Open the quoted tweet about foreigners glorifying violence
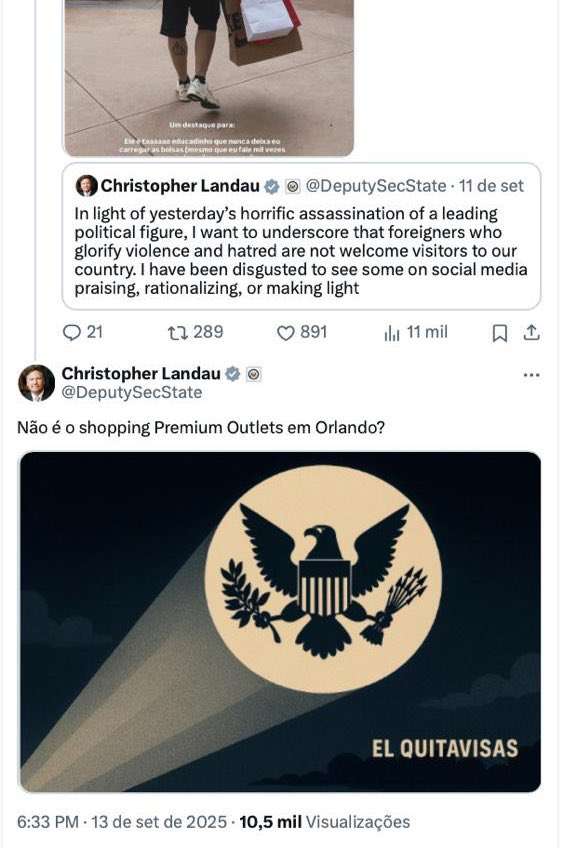The width and height of the screenshot is (563, 848). [x=301, y=236]
